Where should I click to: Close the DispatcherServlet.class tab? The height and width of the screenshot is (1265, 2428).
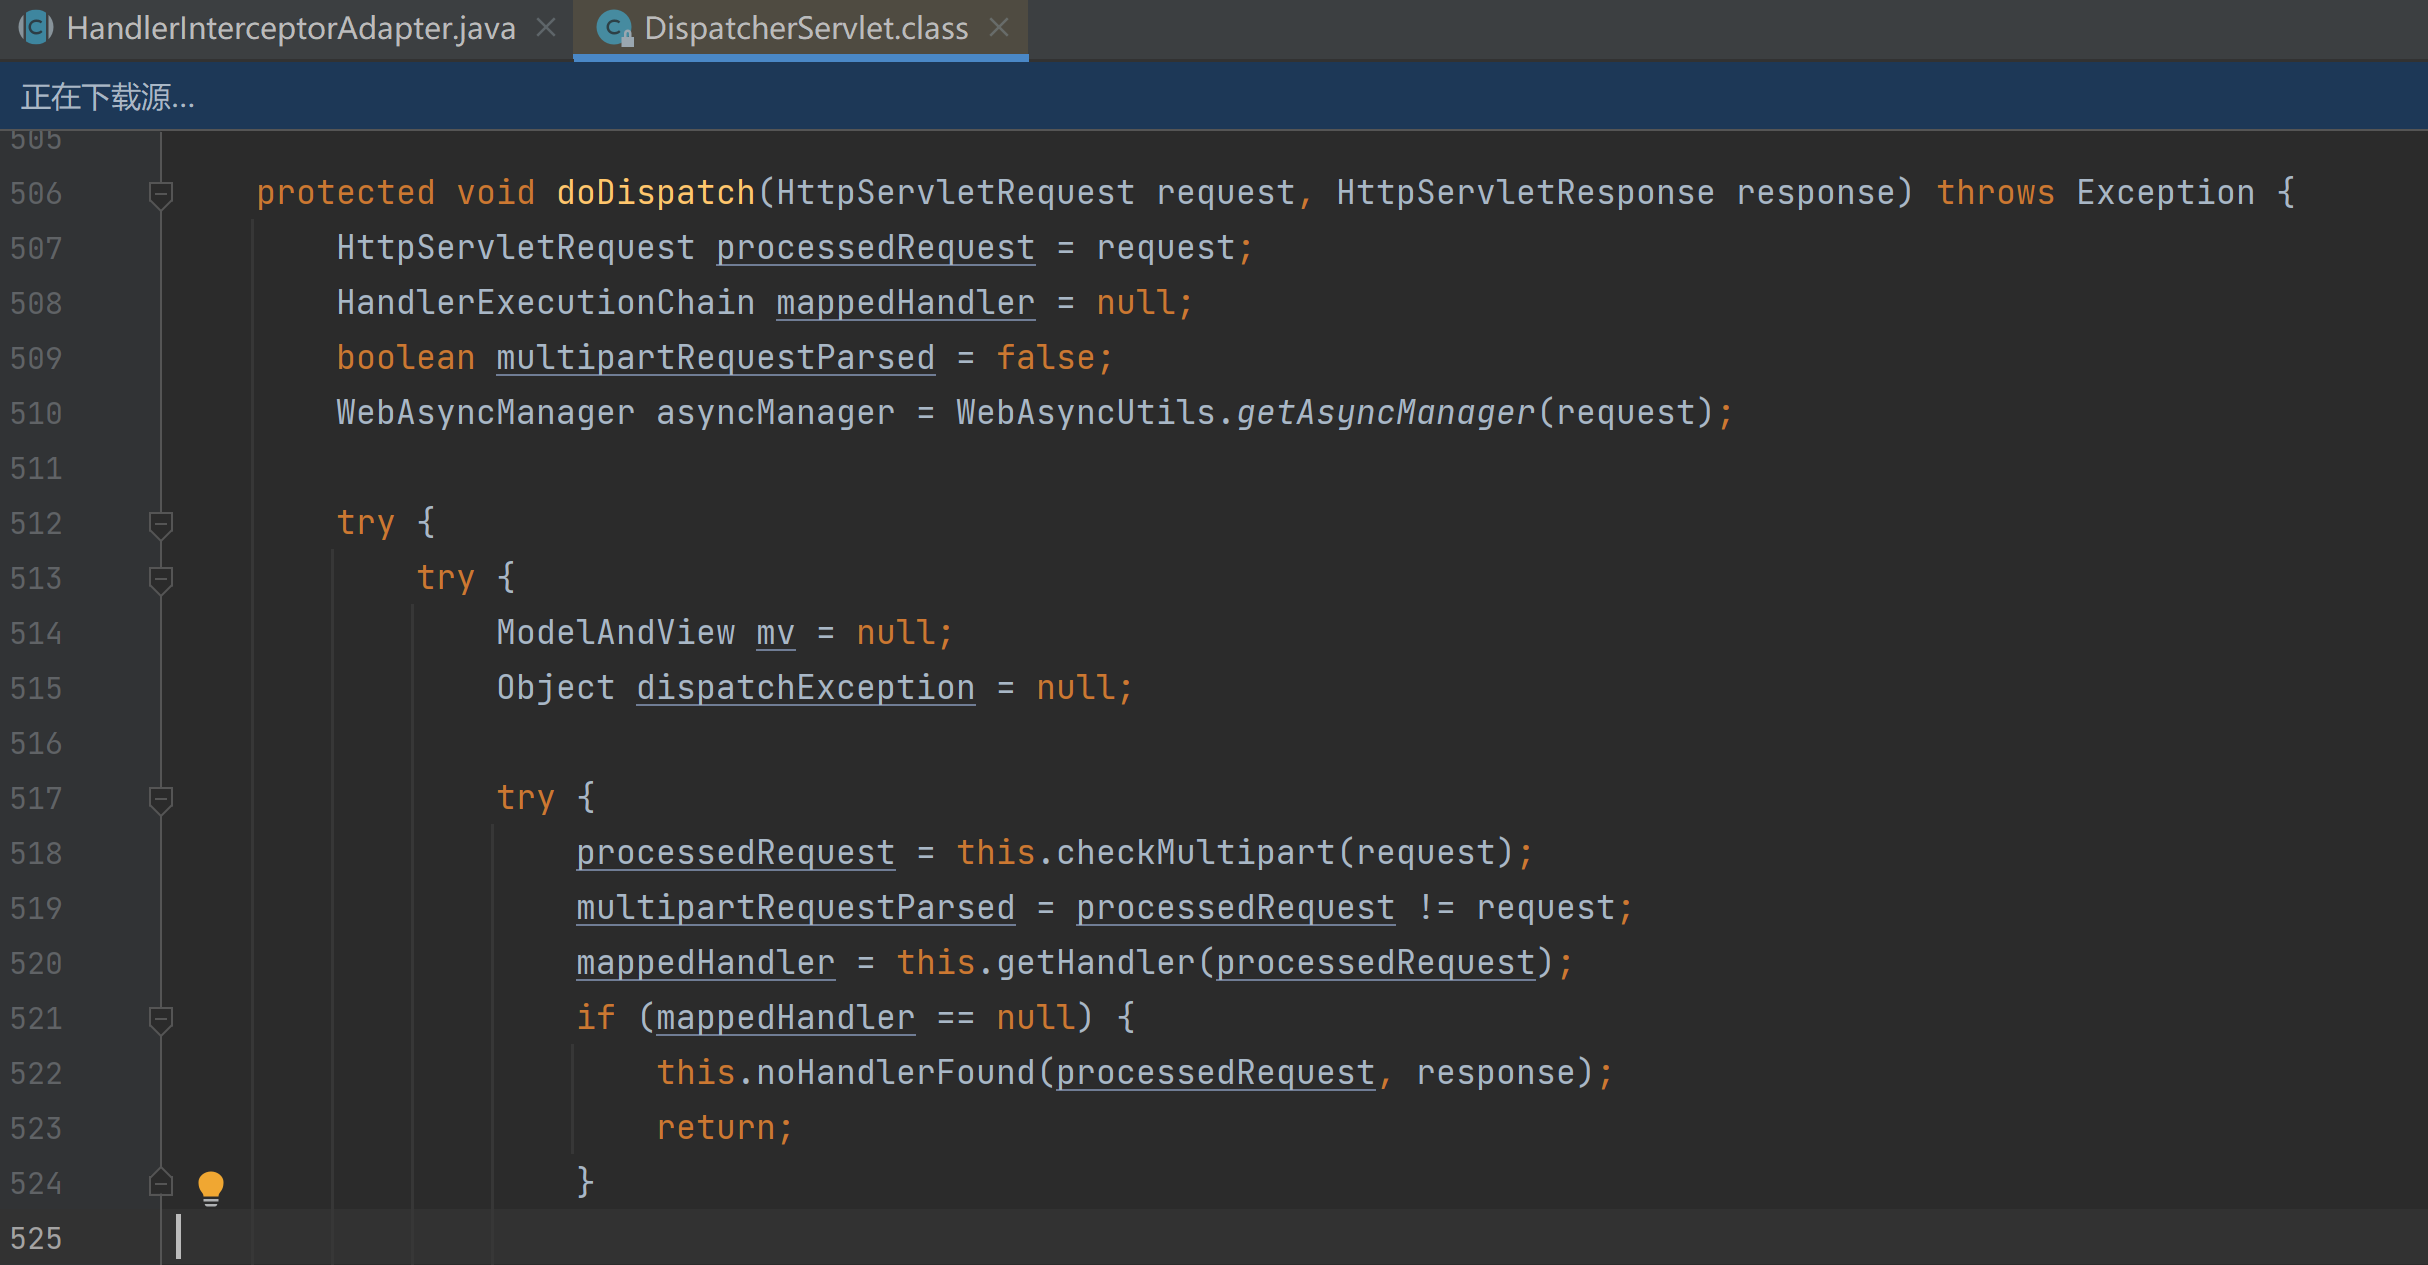tap(998, 28)
